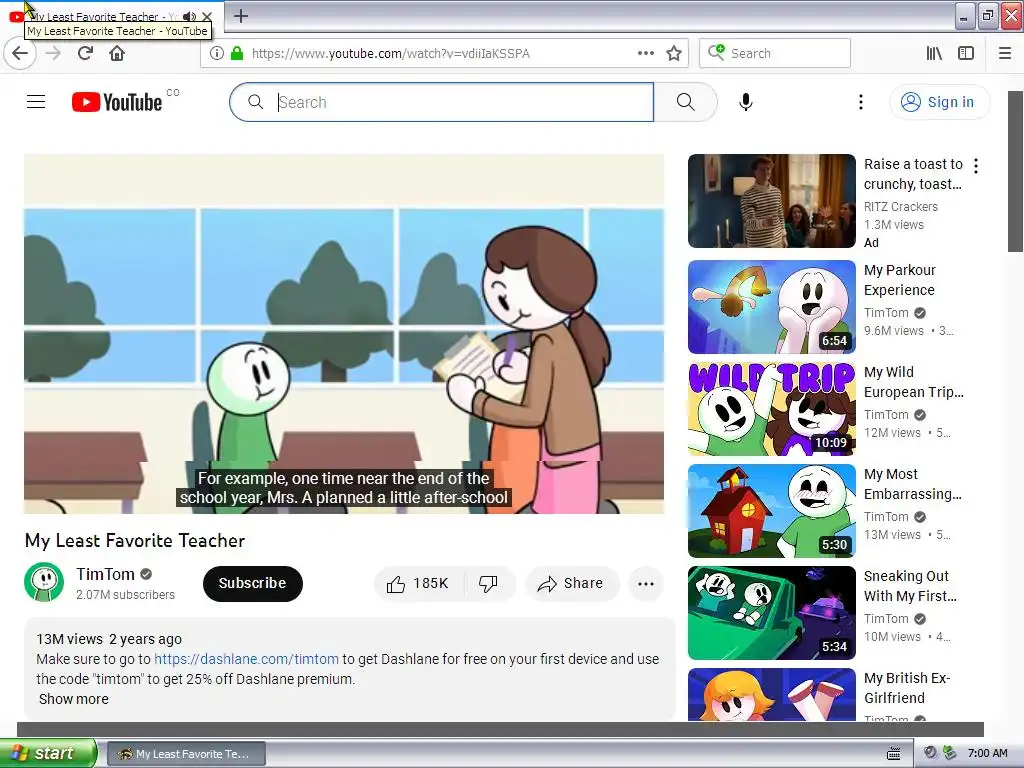Click the 2.07M subscribers text
The width and height of the screenshot is (1024, 768).
coord(125,594)
